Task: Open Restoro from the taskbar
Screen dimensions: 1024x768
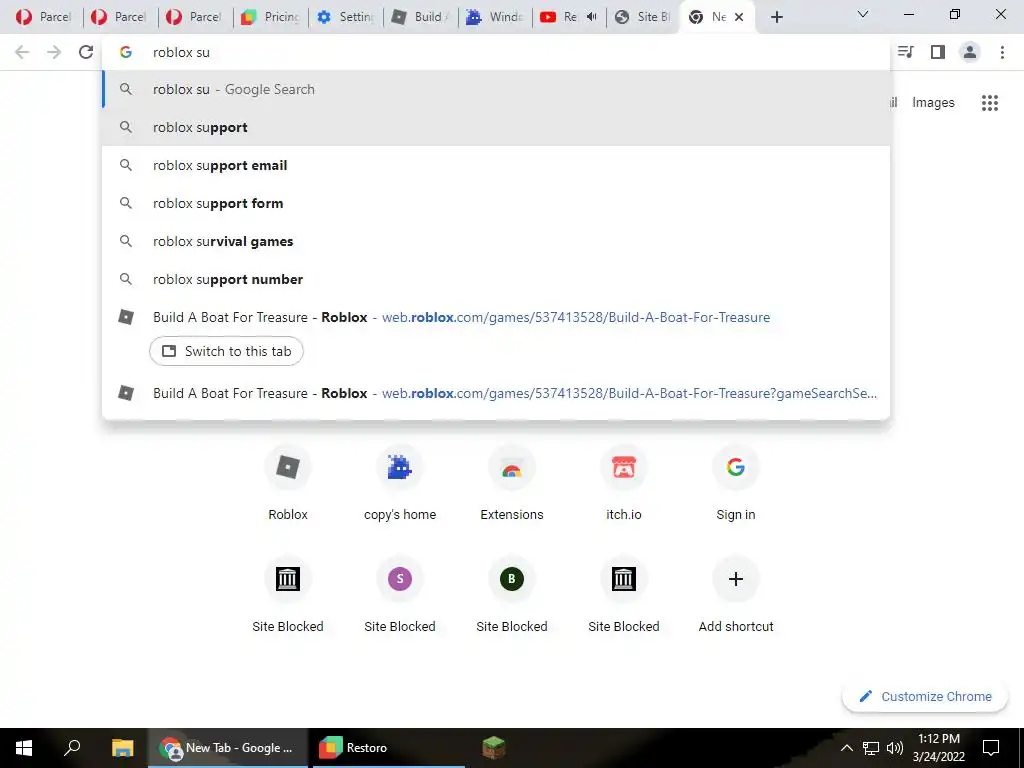Action: click(x=389, y=748)
